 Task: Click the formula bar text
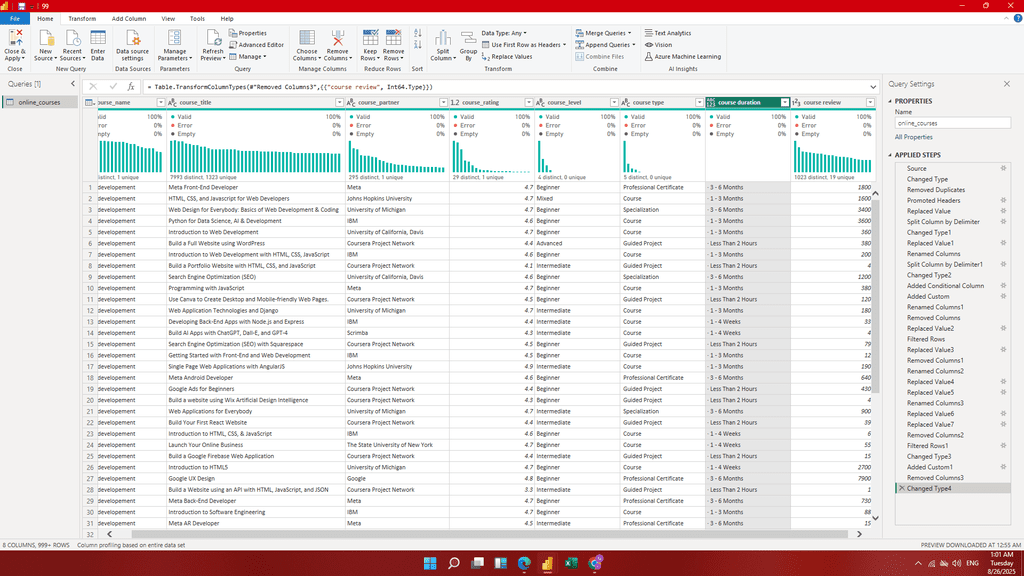290,87
